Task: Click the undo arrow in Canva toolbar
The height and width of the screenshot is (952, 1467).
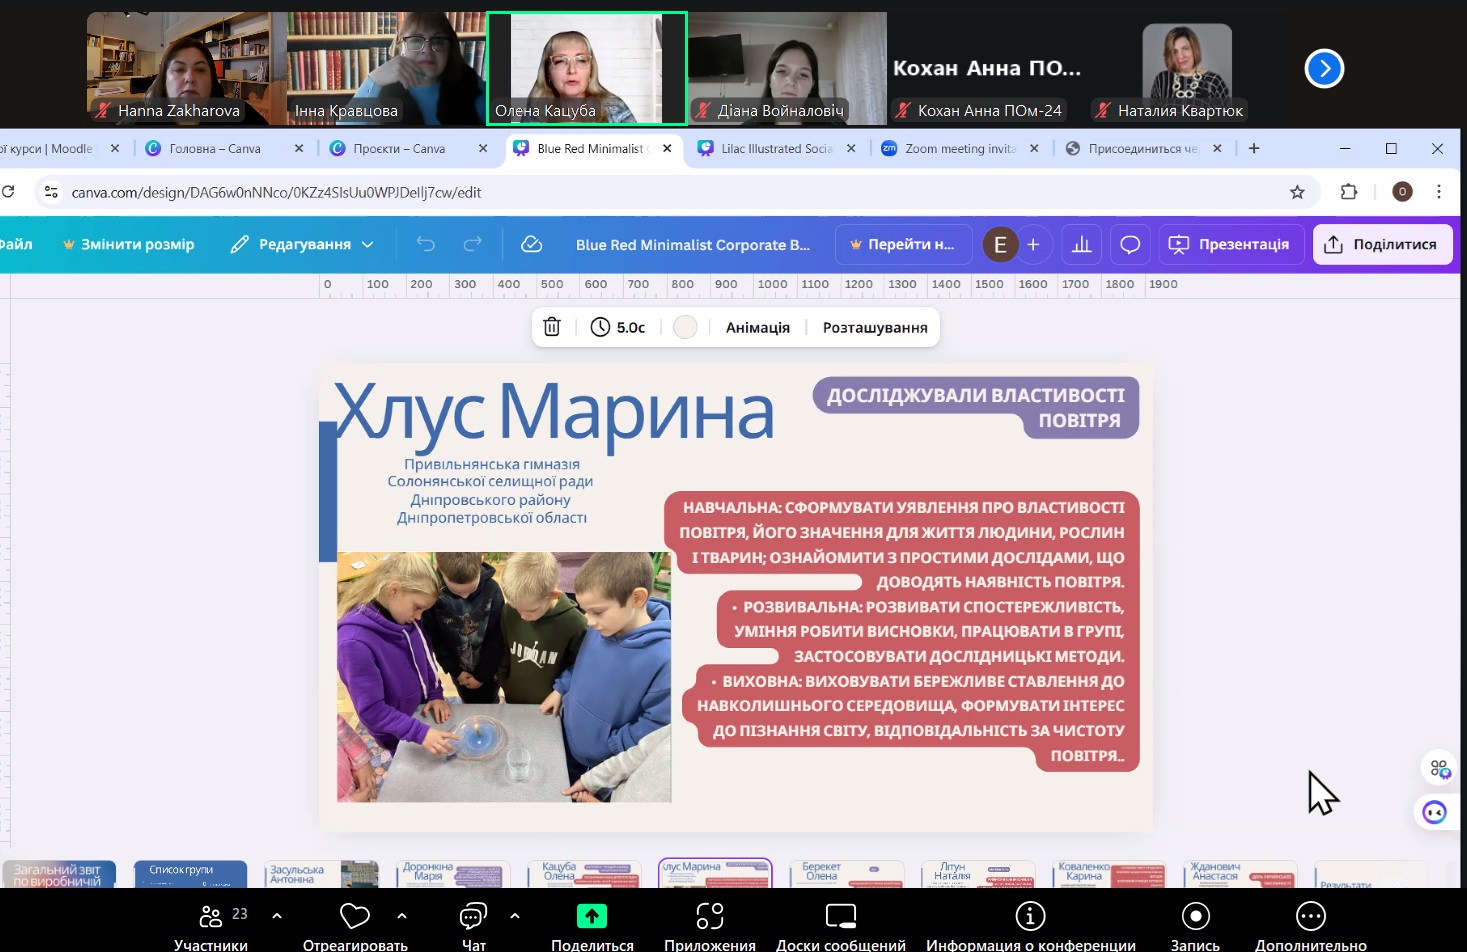Action: tap(426, 244)
